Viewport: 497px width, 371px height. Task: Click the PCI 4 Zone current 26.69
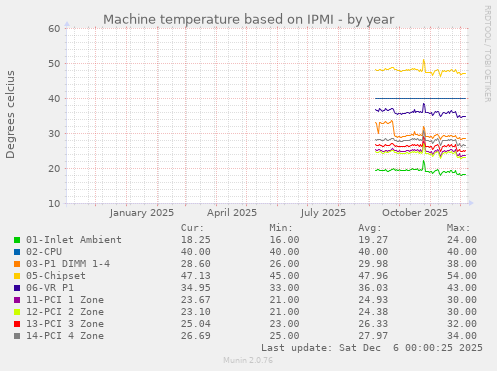coord(196,336)
